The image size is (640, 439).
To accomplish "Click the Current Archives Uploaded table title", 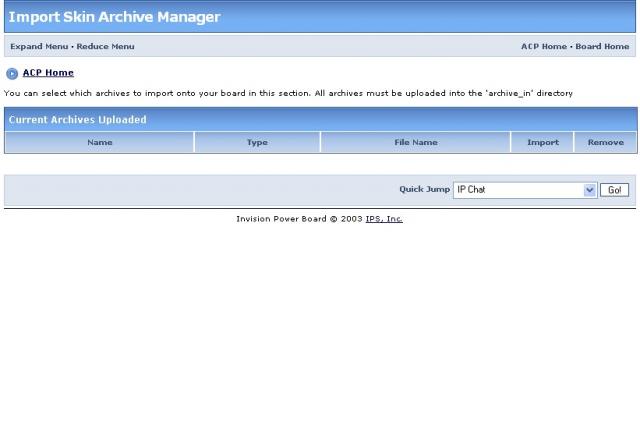I will click(78, 120).
